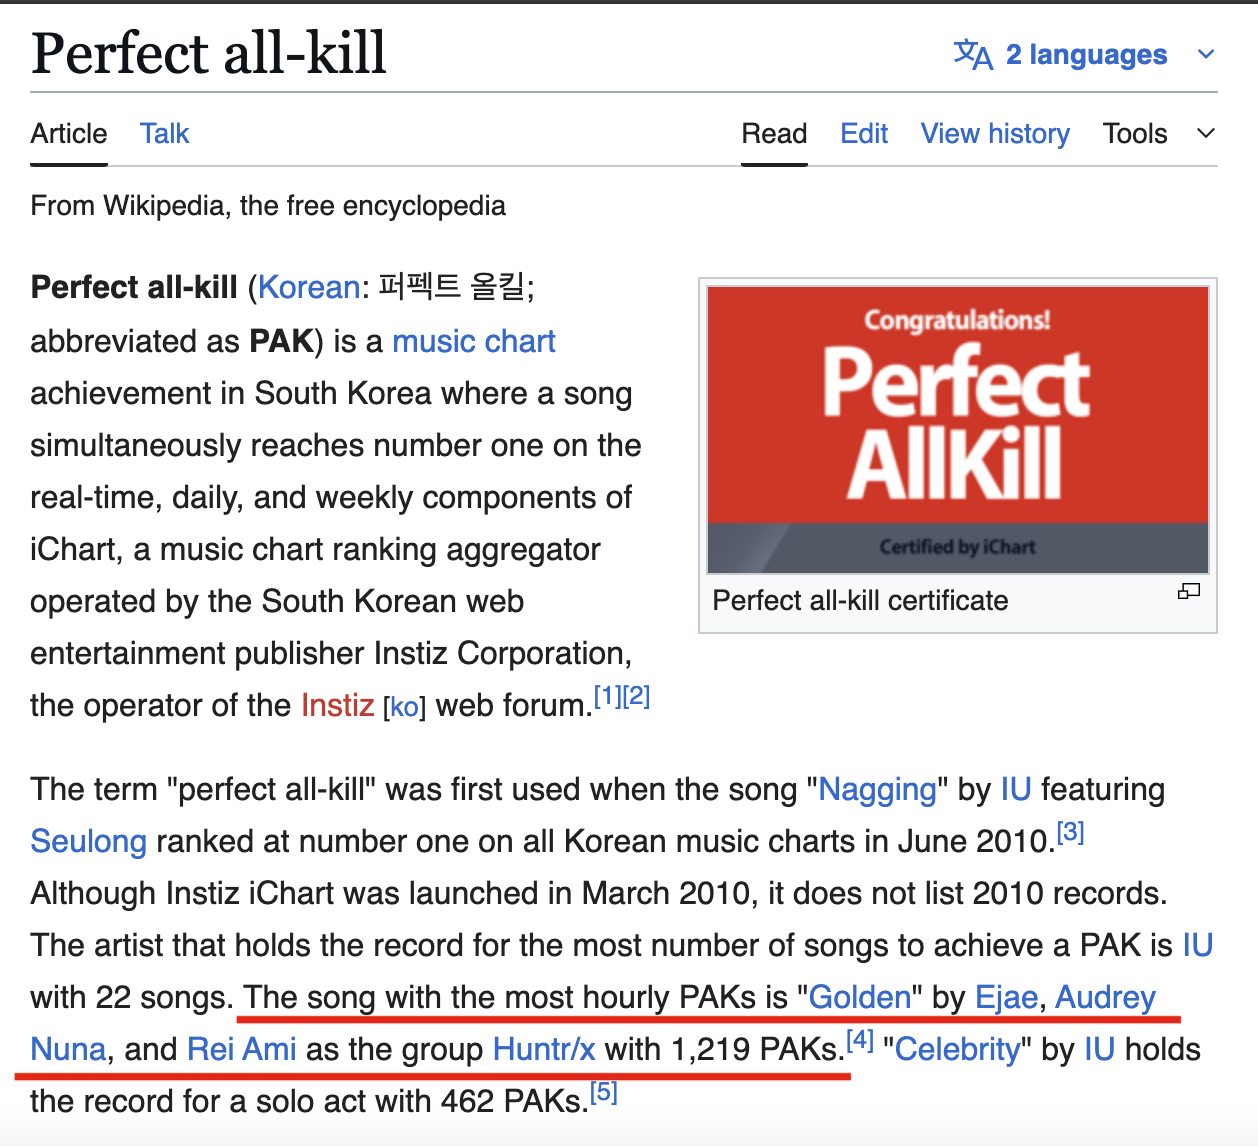Follow the music chart link

click(x=474, y=342)
